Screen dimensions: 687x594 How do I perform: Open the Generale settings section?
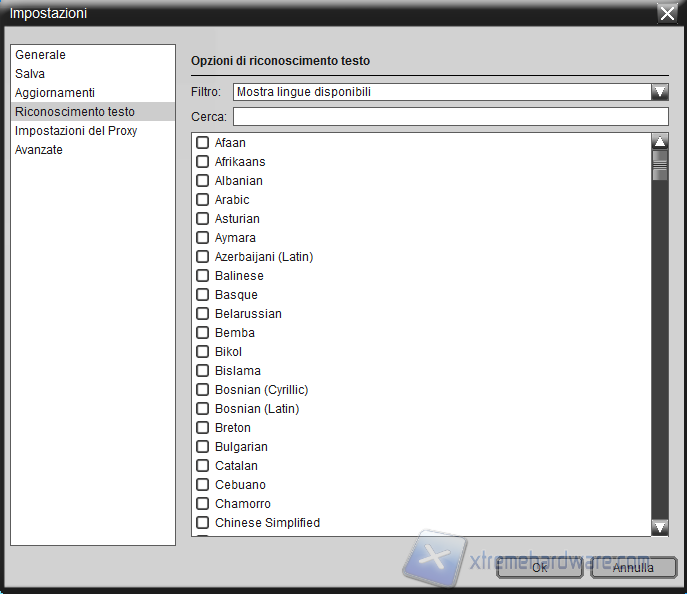[41, 55]
